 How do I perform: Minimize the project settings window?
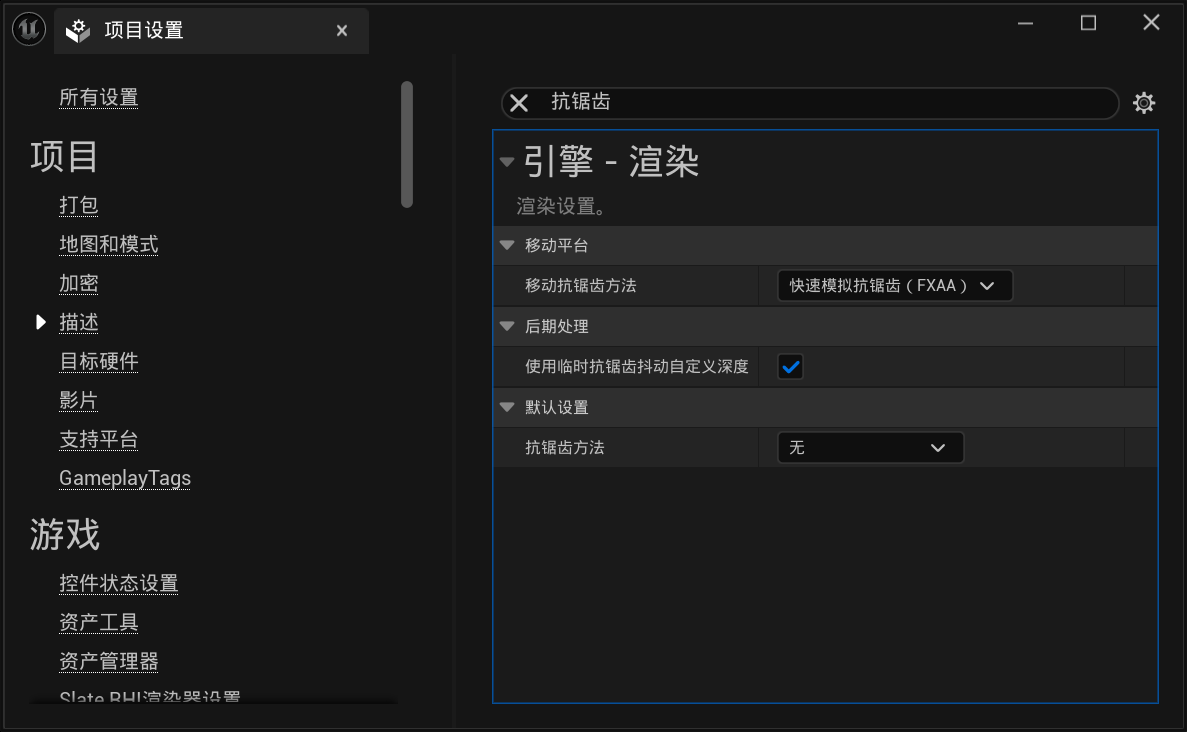(x=1025, y=23)
